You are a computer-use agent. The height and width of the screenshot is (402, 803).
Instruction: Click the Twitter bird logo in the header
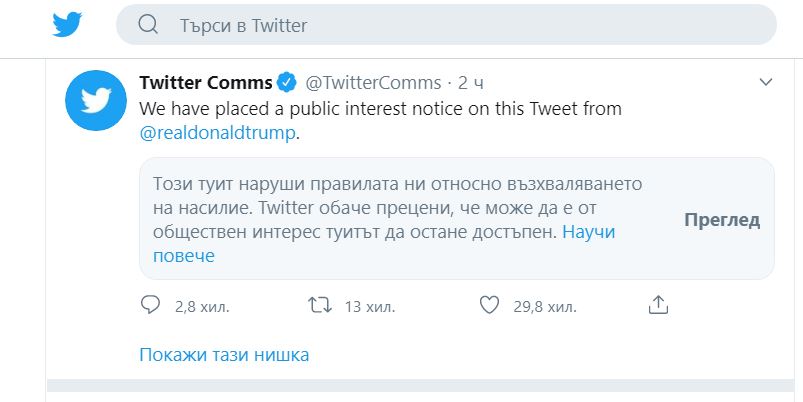67,25
